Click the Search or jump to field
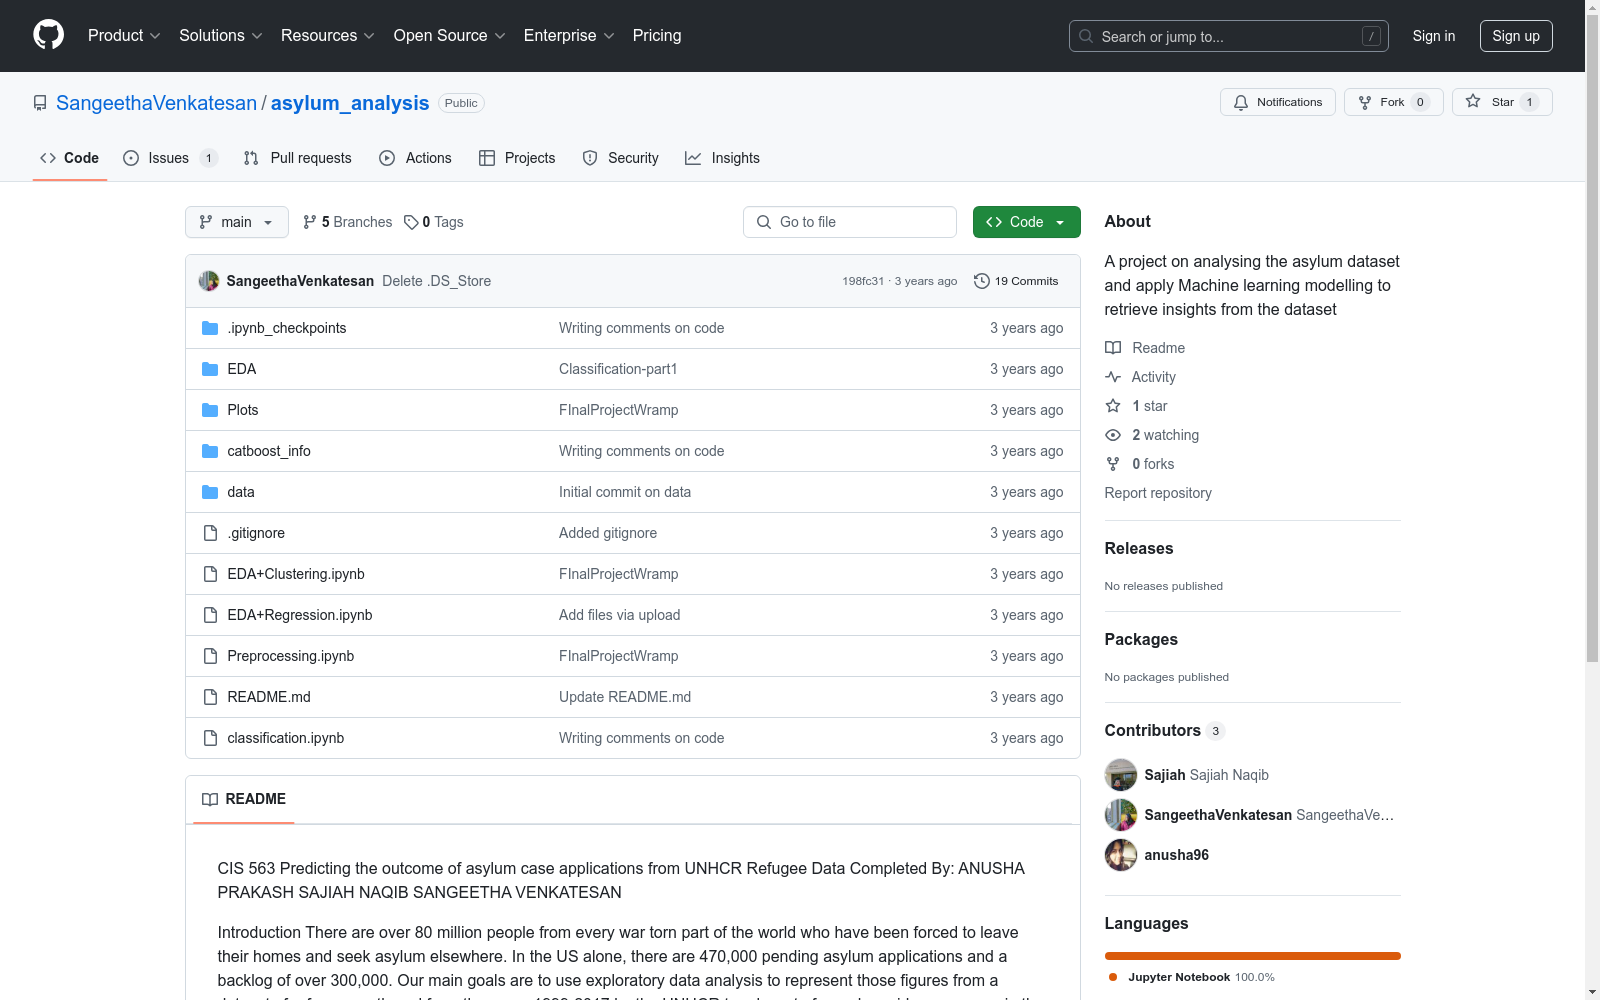The height and width of the screenshot is (1000, 1600). [x=1229, y=36]
